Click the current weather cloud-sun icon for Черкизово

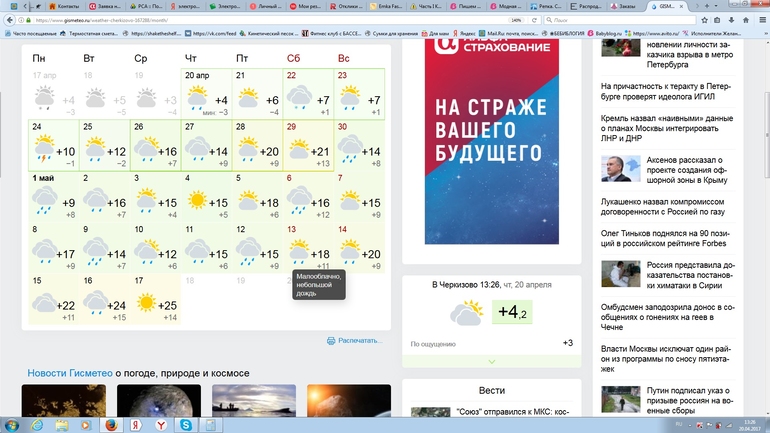click(467, 313)
